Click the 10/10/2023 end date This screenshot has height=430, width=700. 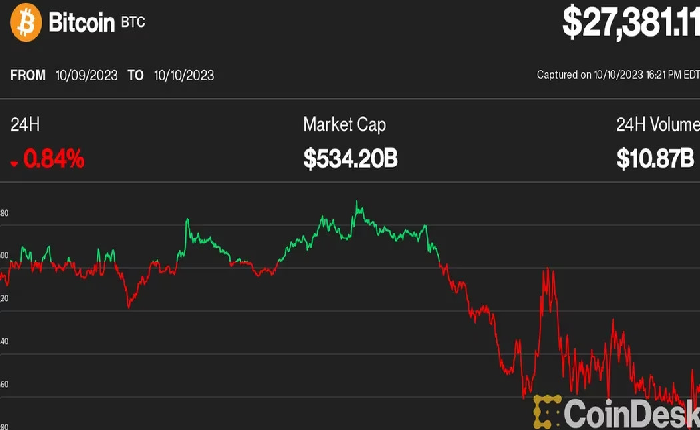[x=184, y=75]
